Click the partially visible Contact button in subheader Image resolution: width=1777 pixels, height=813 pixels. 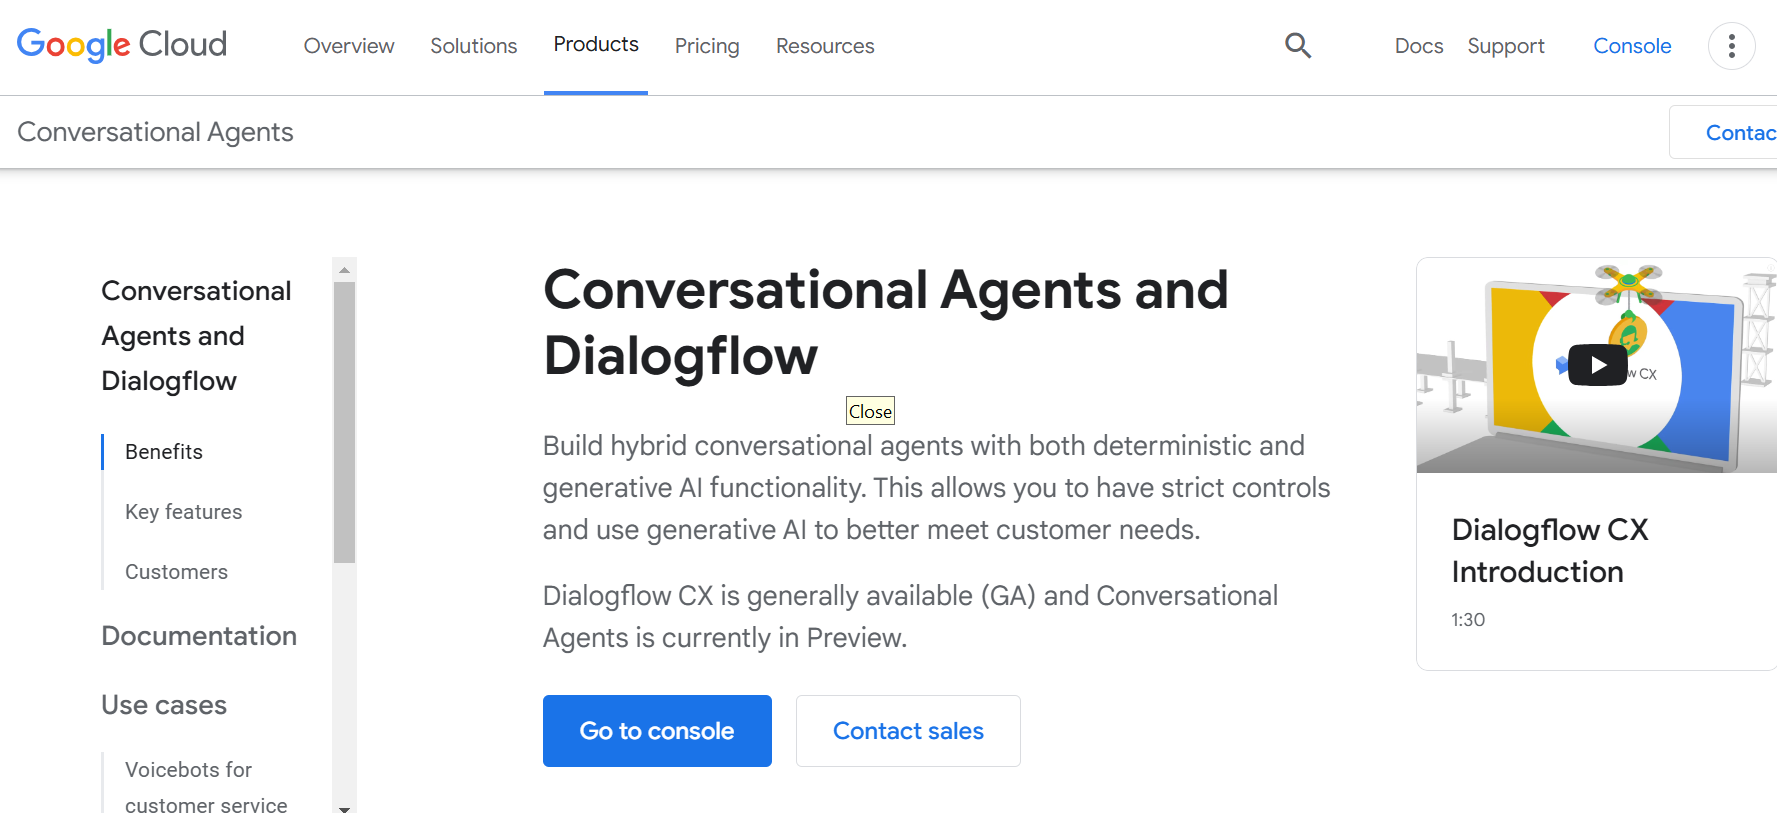point(1724,132)
